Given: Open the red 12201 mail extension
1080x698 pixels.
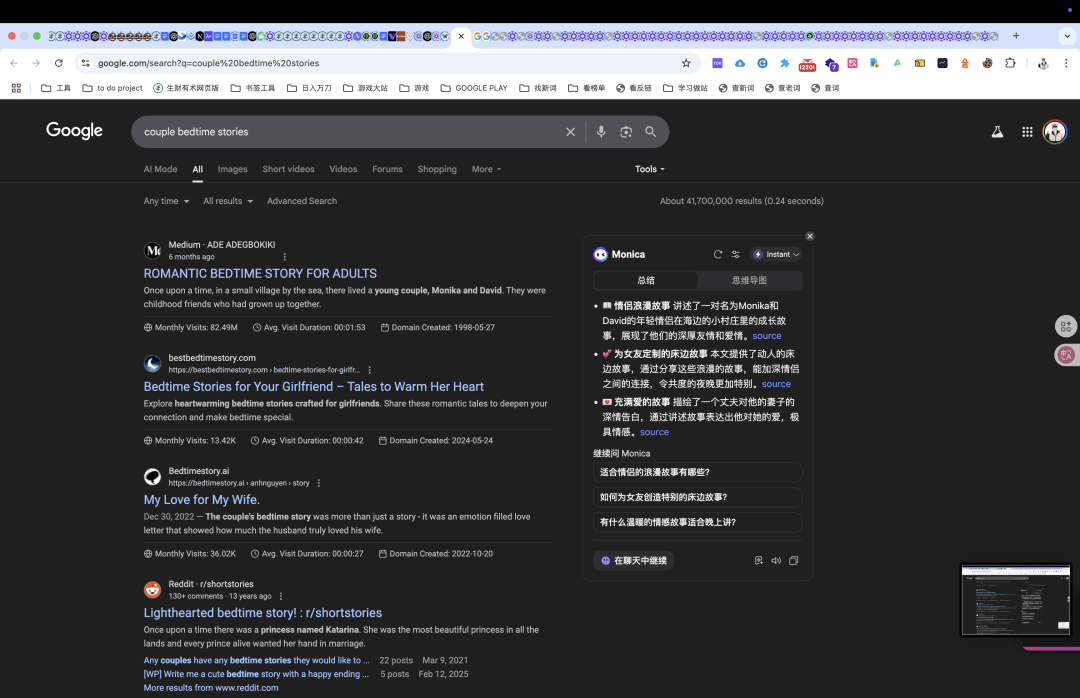Looking at the screenshot, I should click(807, 64).
